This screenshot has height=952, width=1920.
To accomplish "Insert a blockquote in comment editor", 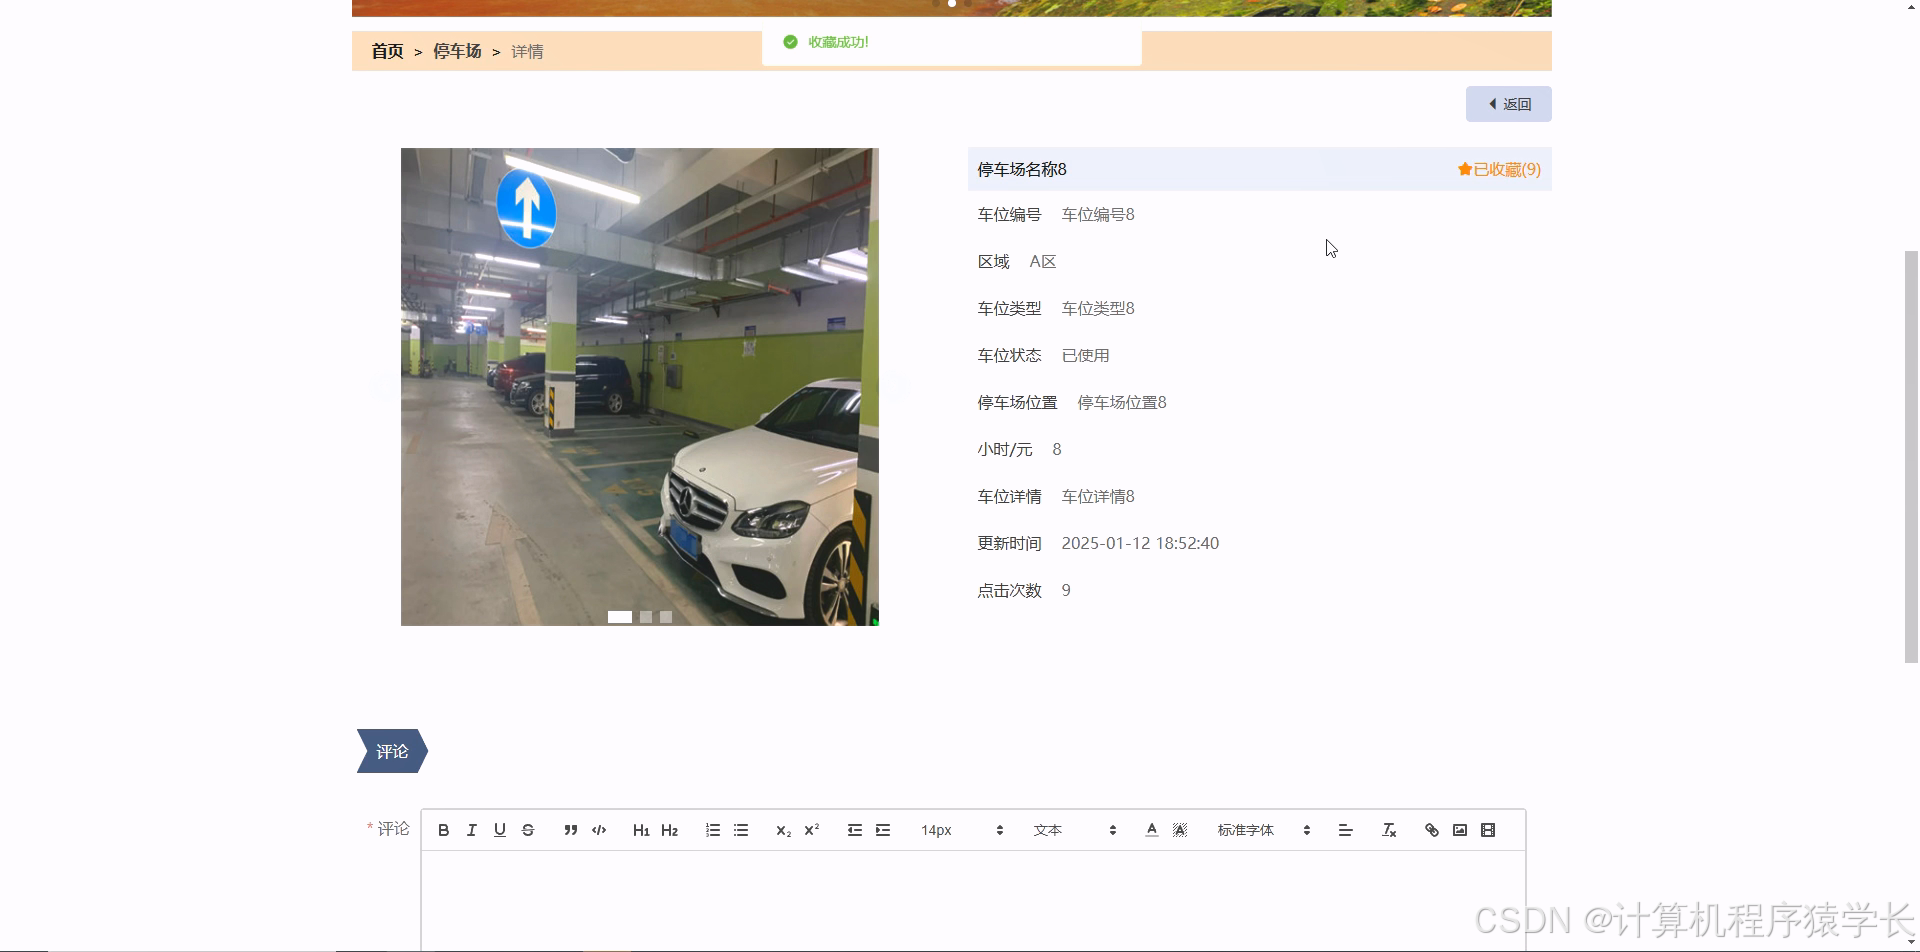I will click(571, 830).
